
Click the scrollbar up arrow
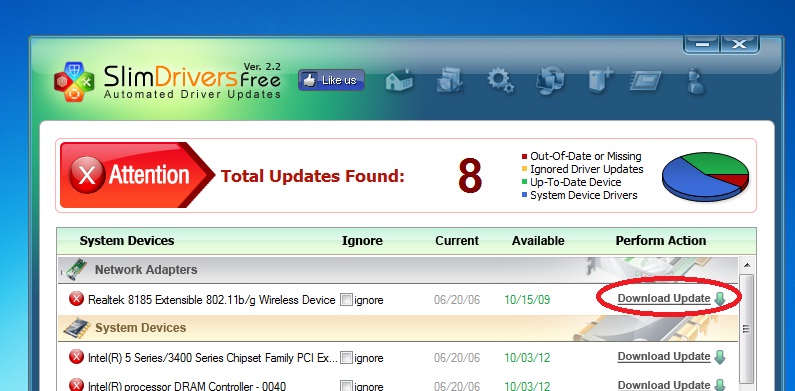coord(746,265)
